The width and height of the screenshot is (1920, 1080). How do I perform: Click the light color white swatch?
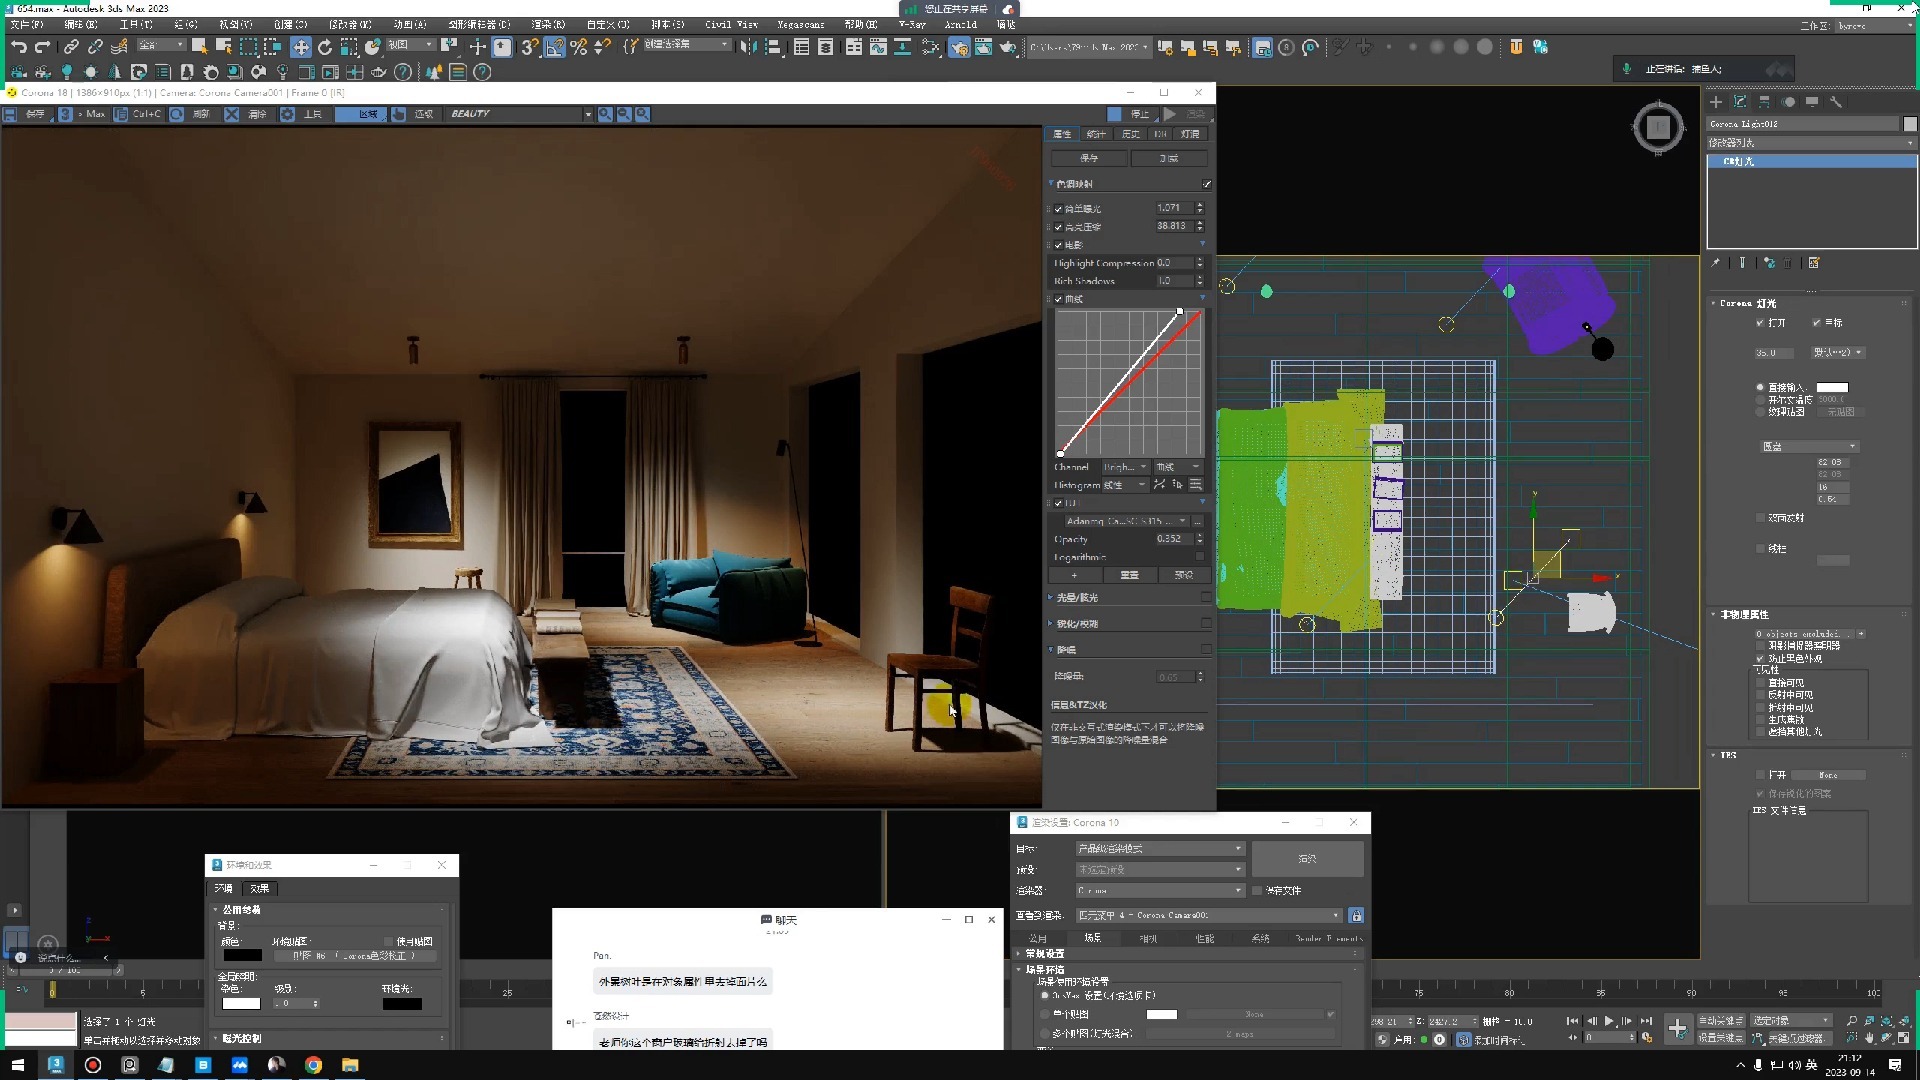click(x=1832, y=387)
